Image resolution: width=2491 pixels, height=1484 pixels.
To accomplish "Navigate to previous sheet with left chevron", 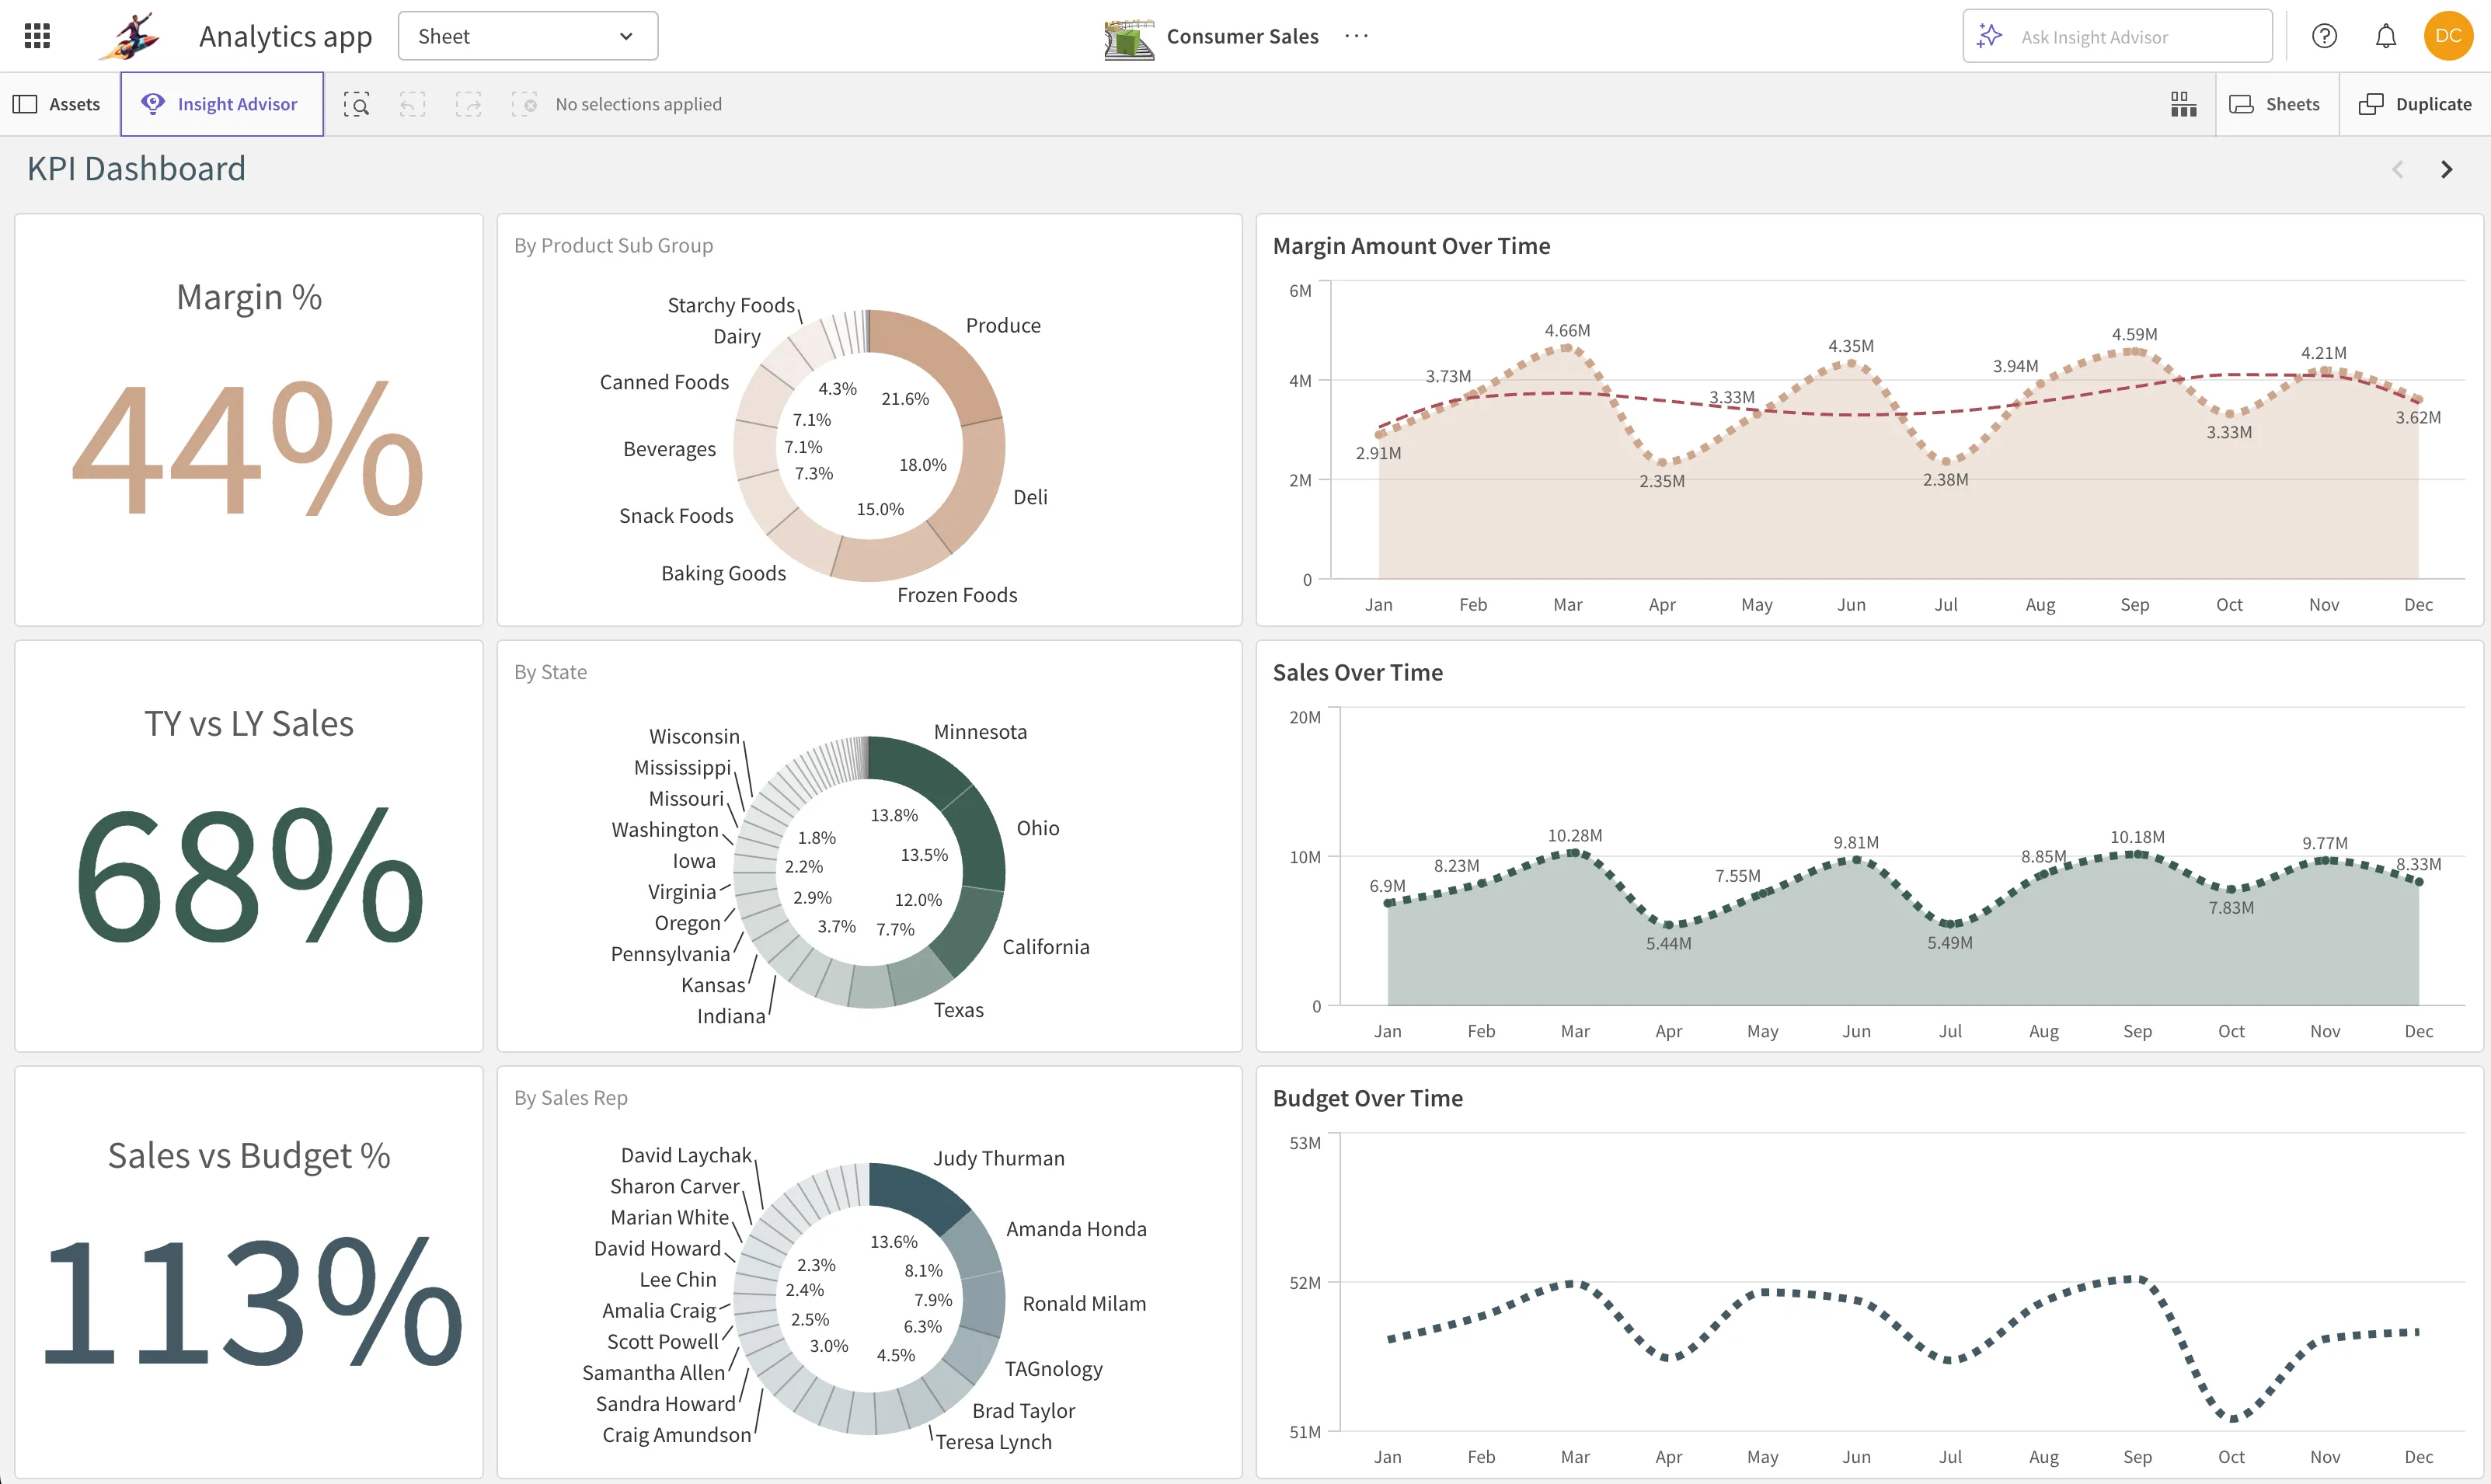I will [x=2398, y=168].
